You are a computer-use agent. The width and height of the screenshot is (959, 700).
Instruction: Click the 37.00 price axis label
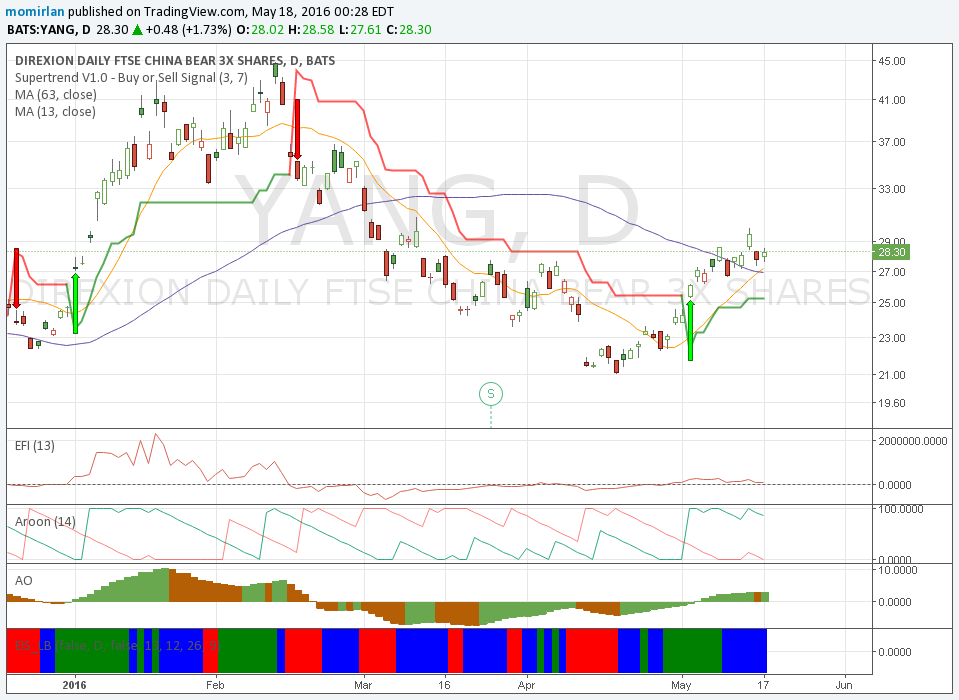[892, 142]
